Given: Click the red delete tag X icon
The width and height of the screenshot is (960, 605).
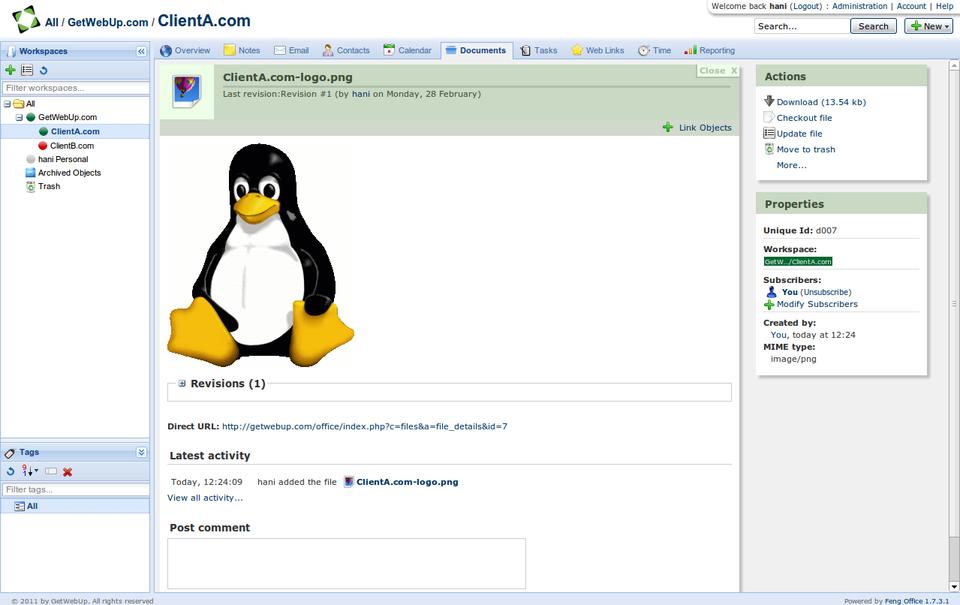Looking at the screenshot, I should tap(68, 472).
